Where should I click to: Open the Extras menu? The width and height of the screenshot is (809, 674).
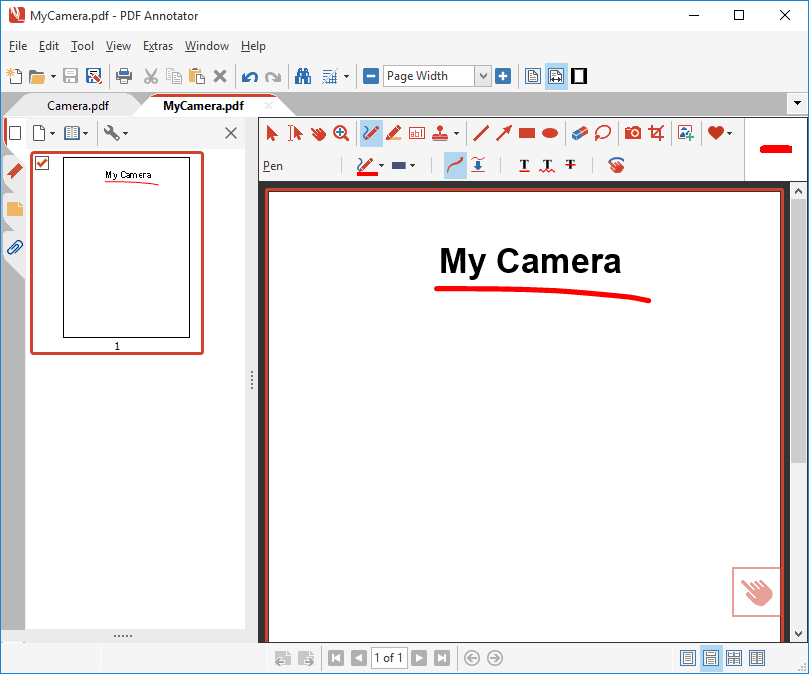tap(157, 46)
